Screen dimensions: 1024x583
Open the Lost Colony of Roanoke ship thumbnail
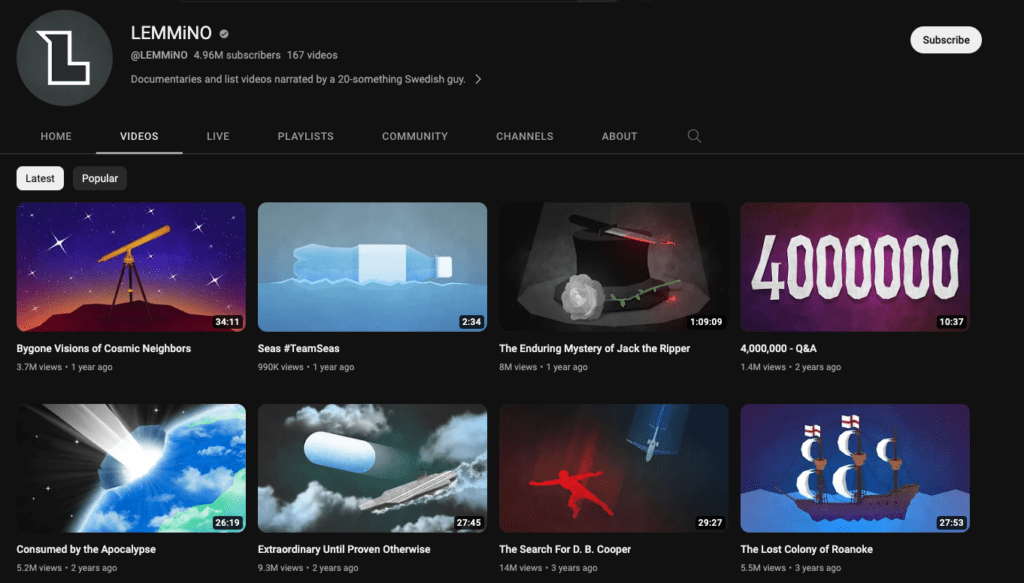coord(855,468)
